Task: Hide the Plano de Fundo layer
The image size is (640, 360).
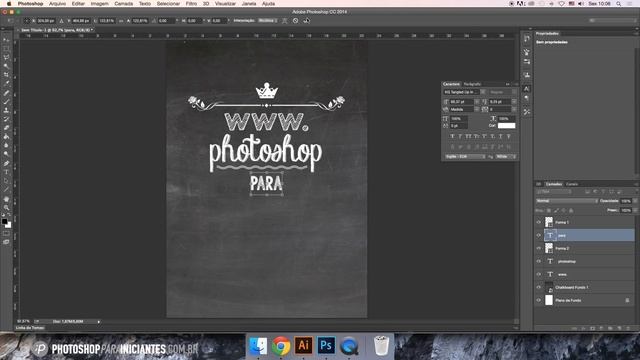Action: click(x=538, y=300)
